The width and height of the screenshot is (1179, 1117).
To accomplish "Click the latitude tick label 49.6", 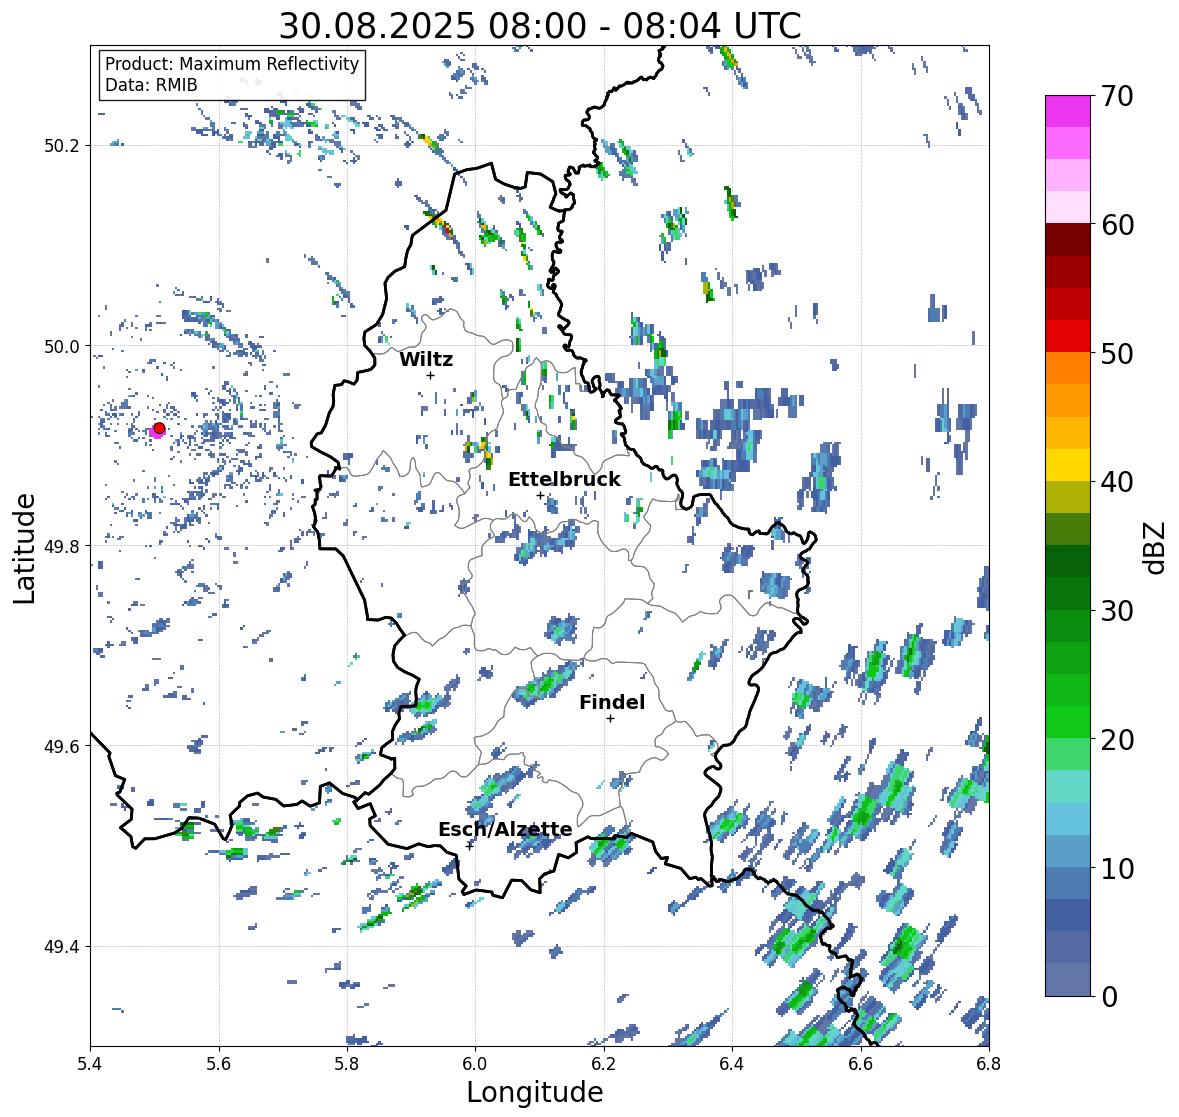I will (62, 746).
